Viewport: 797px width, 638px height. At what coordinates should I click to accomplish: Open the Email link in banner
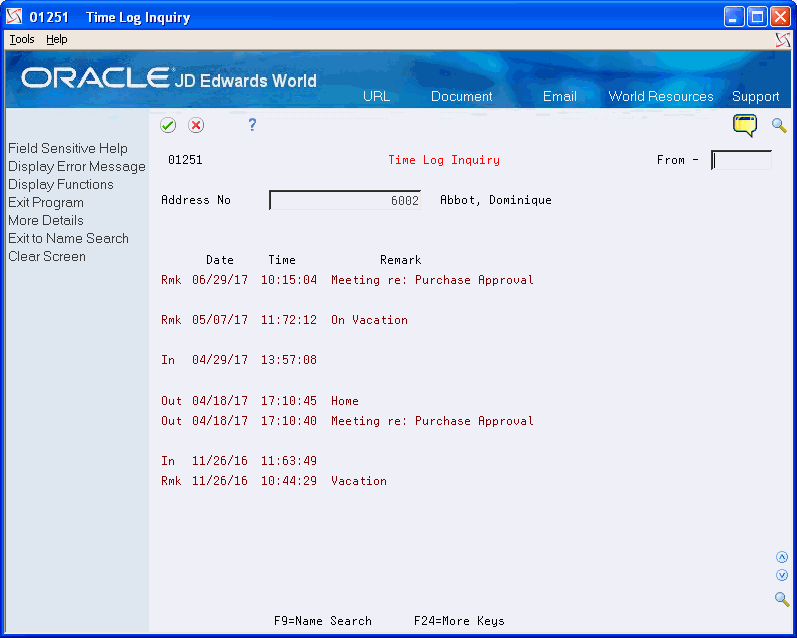pos(560,96)
